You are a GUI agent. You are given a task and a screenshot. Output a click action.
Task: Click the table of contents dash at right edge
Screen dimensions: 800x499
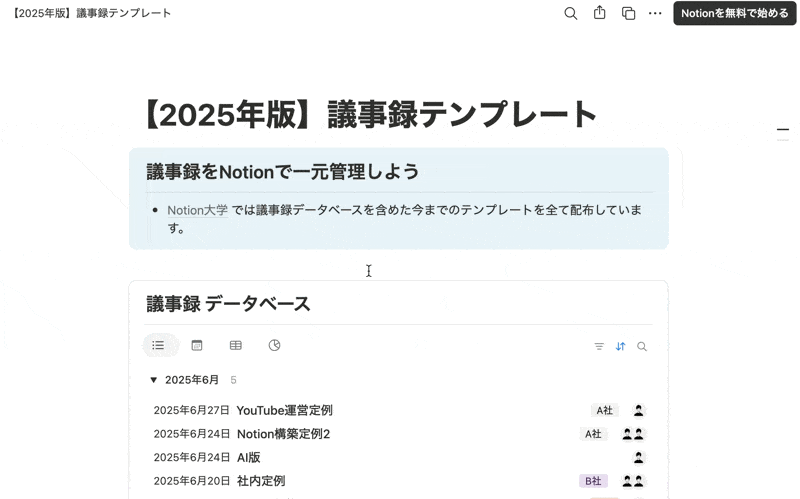pyautogui.click(x=783, y=130)
